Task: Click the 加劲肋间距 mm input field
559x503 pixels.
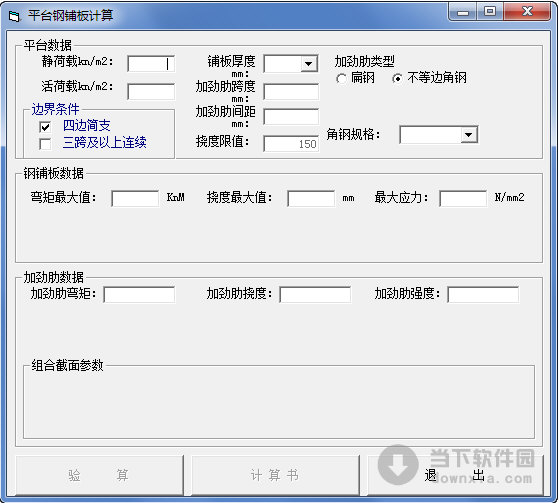Action: tap(291, 117)
